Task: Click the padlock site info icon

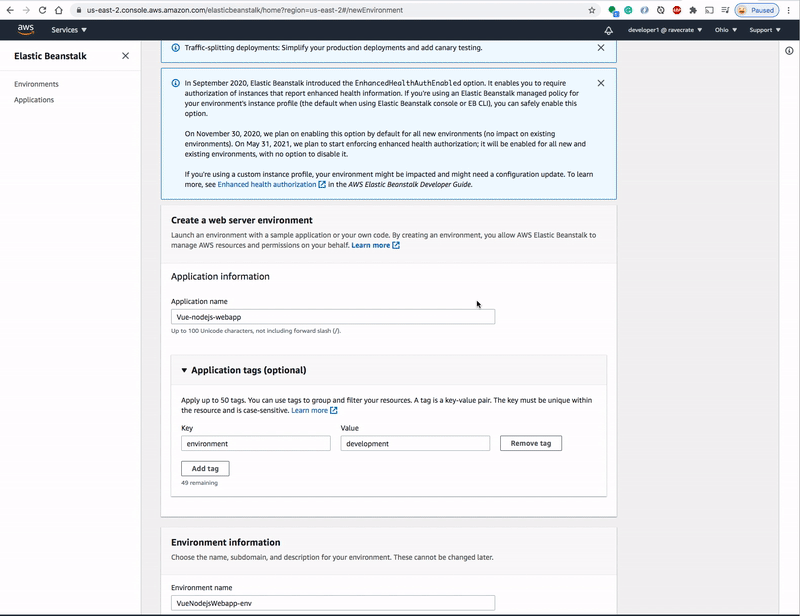Action: tap(79, 10)
